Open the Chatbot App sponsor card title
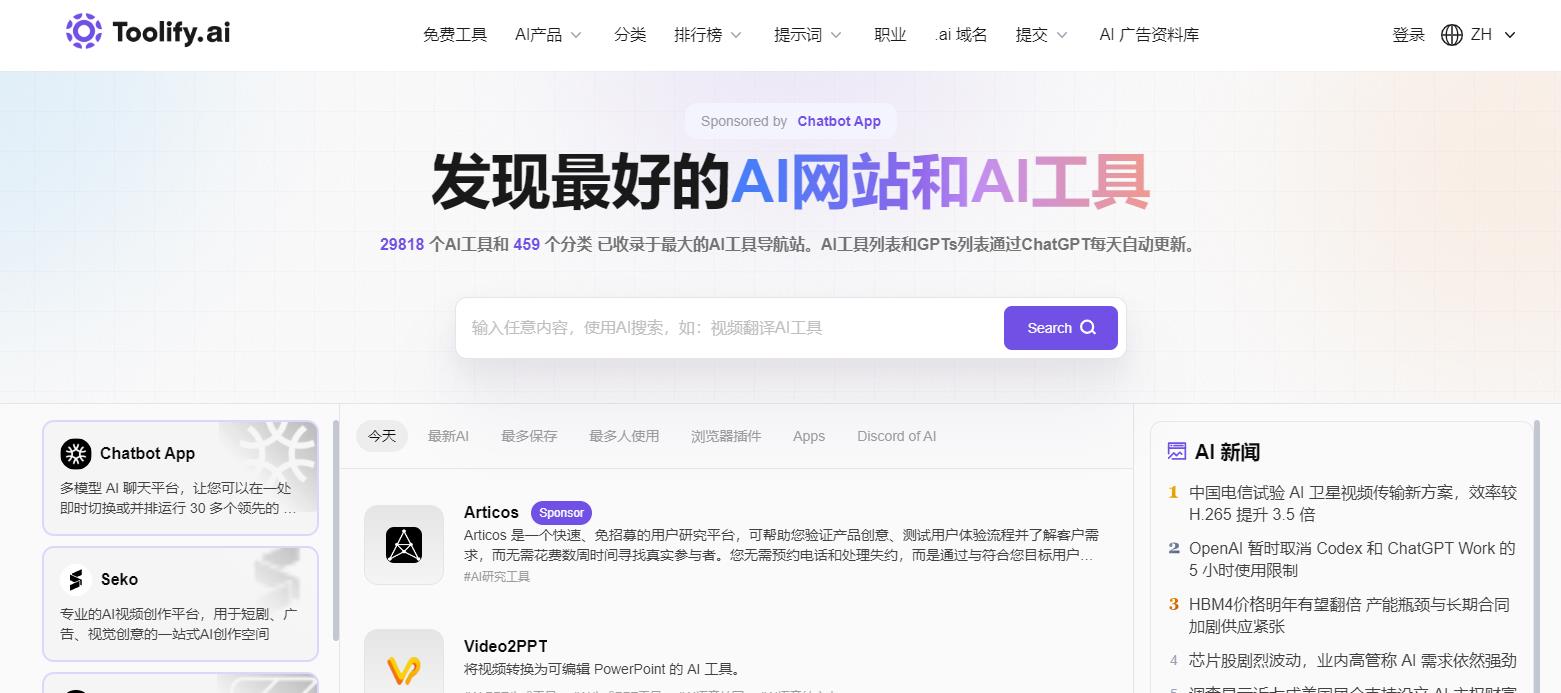The width and height of the screenshot is (1561, 693). coord(148,453)
